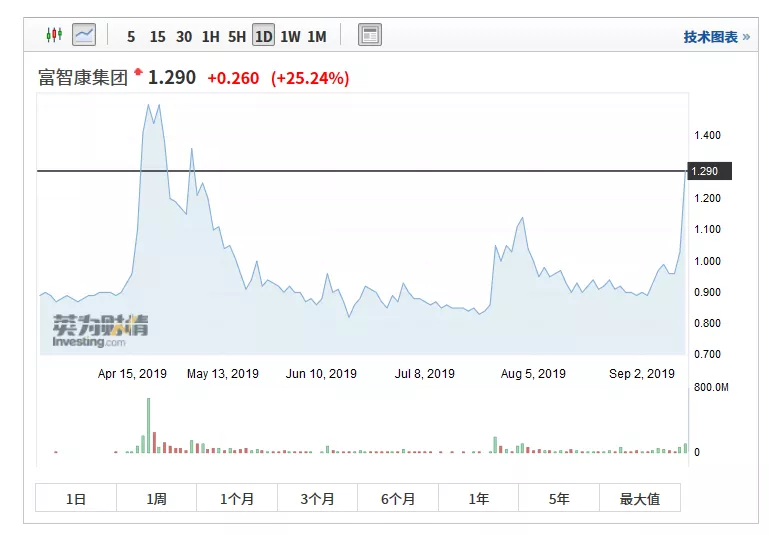This screenshot has height=535, width=769.
Task: Click the 1.290 current price label
Action: tap(172, 77)
